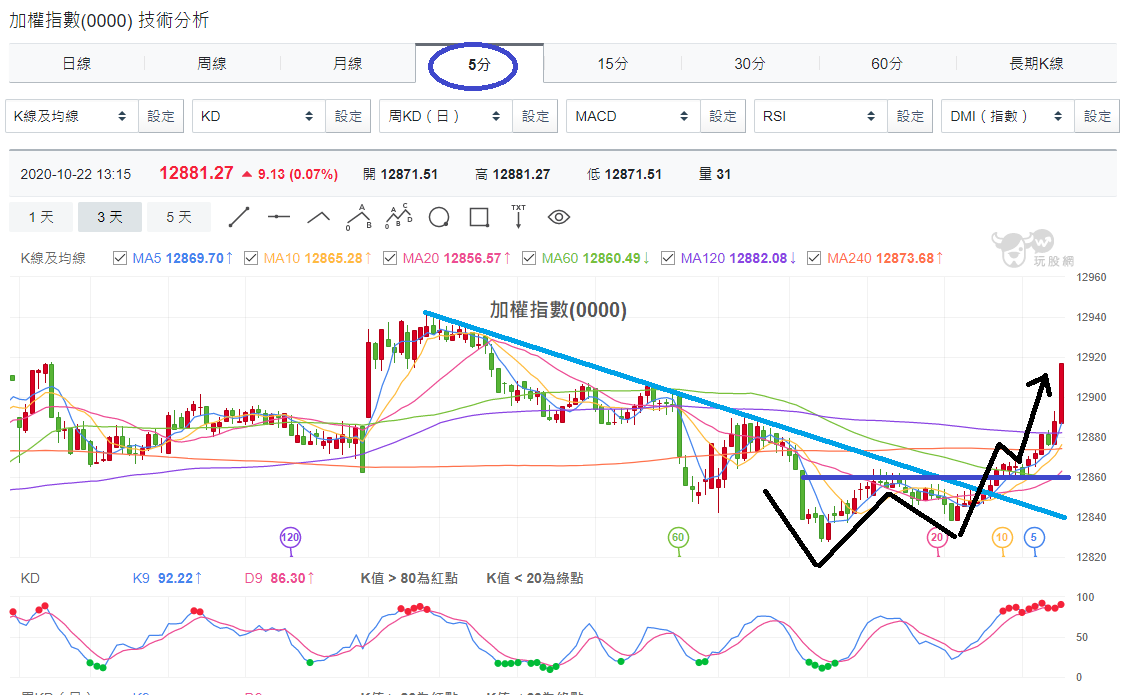Viewport: 1124px width, 695px height.
Task: Select the circle drawing tool
Action: pyautogui.click(x=439, y=217)
